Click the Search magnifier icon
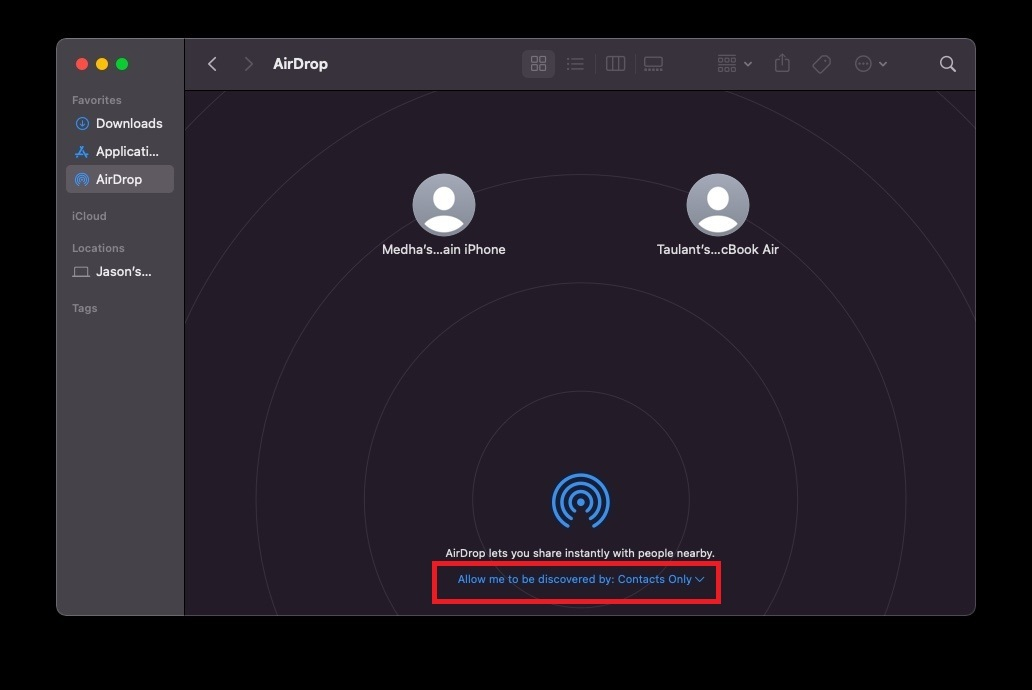This screenshot has width=1032, height=690. [x=948, y=64]
